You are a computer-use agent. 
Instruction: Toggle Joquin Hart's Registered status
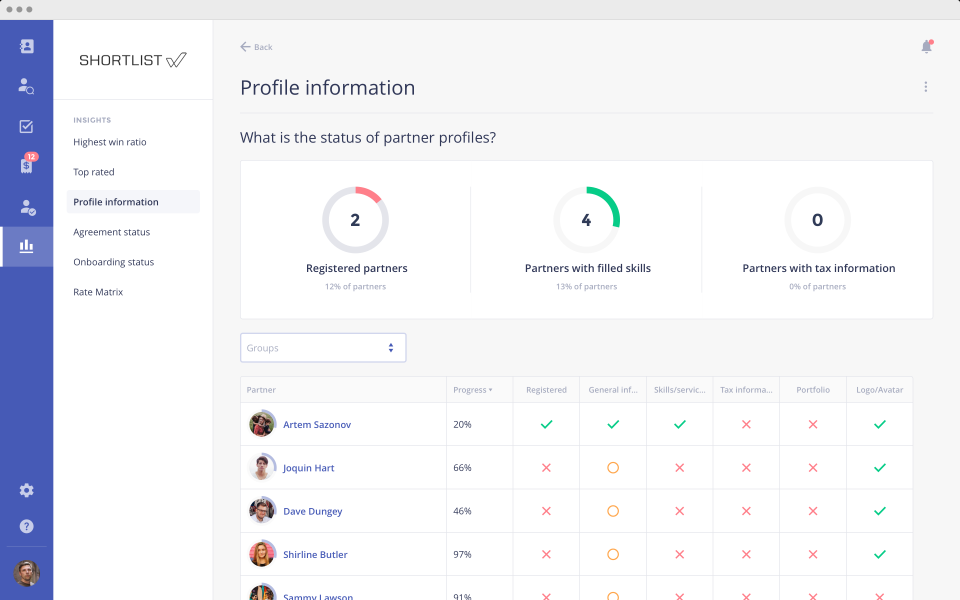(x=546, y=467)
